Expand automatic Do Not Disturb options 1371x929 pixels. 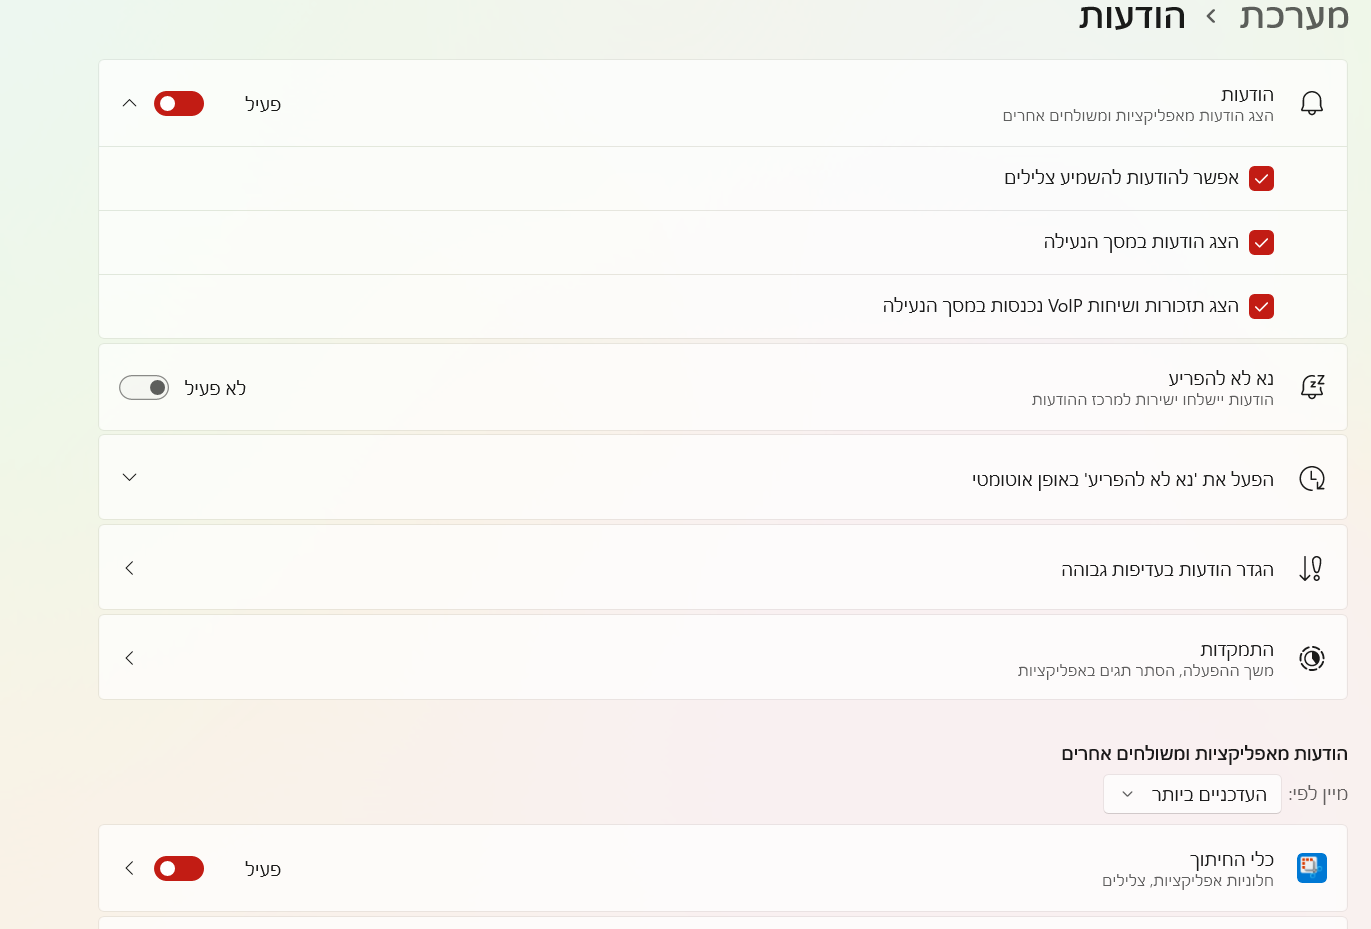[129, 478]
